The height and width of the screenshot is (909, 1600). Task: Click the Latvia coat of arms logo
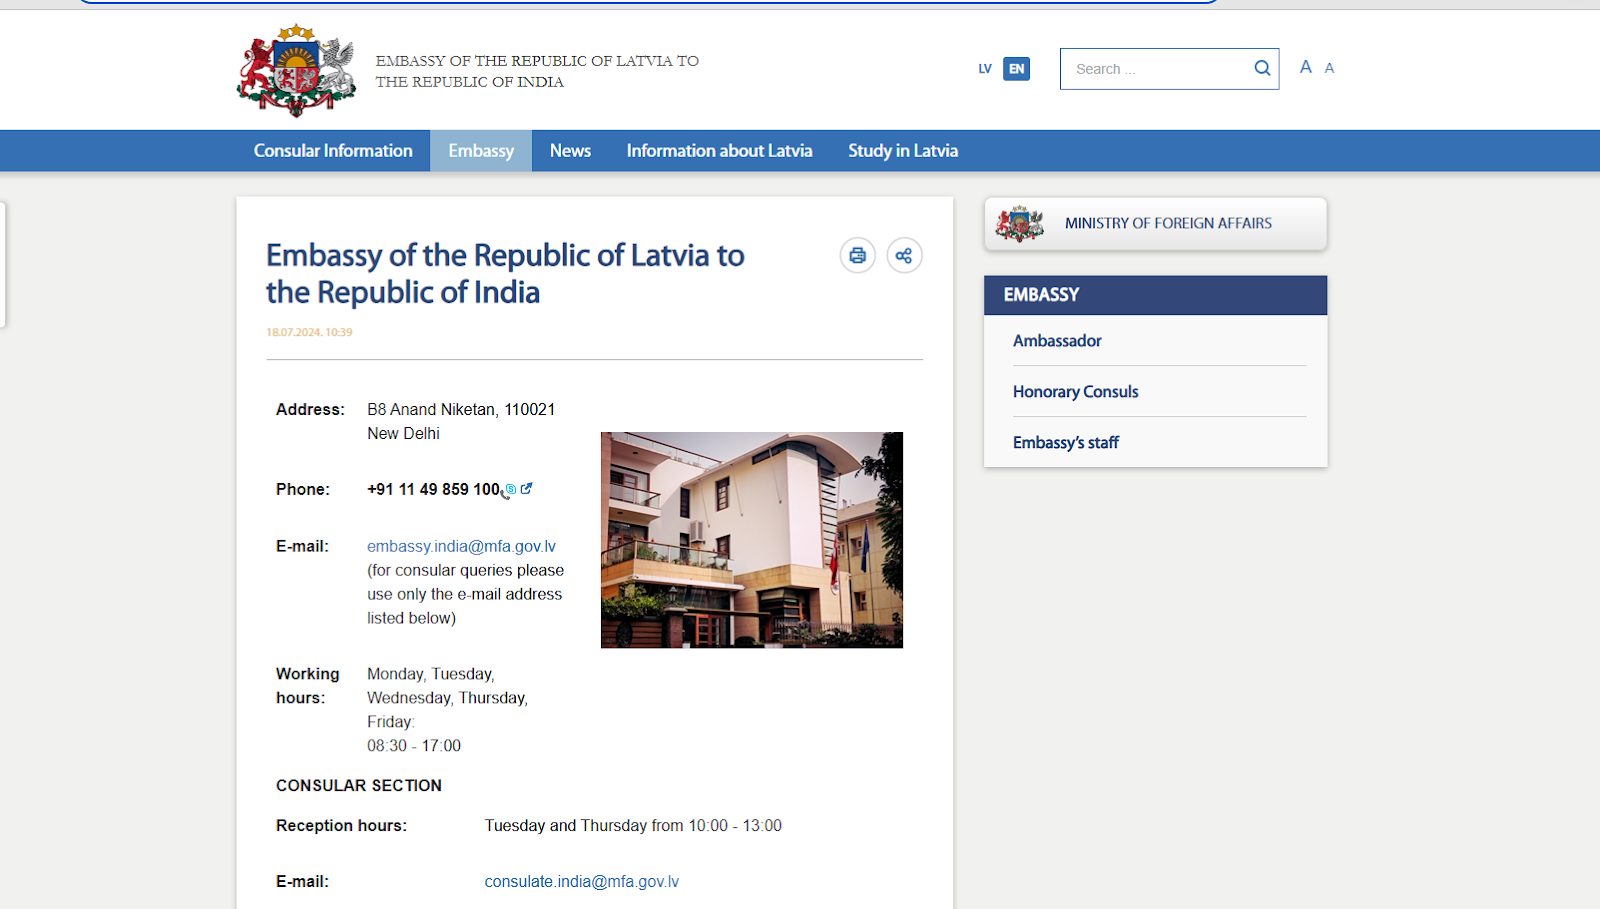tap(296, 70)
